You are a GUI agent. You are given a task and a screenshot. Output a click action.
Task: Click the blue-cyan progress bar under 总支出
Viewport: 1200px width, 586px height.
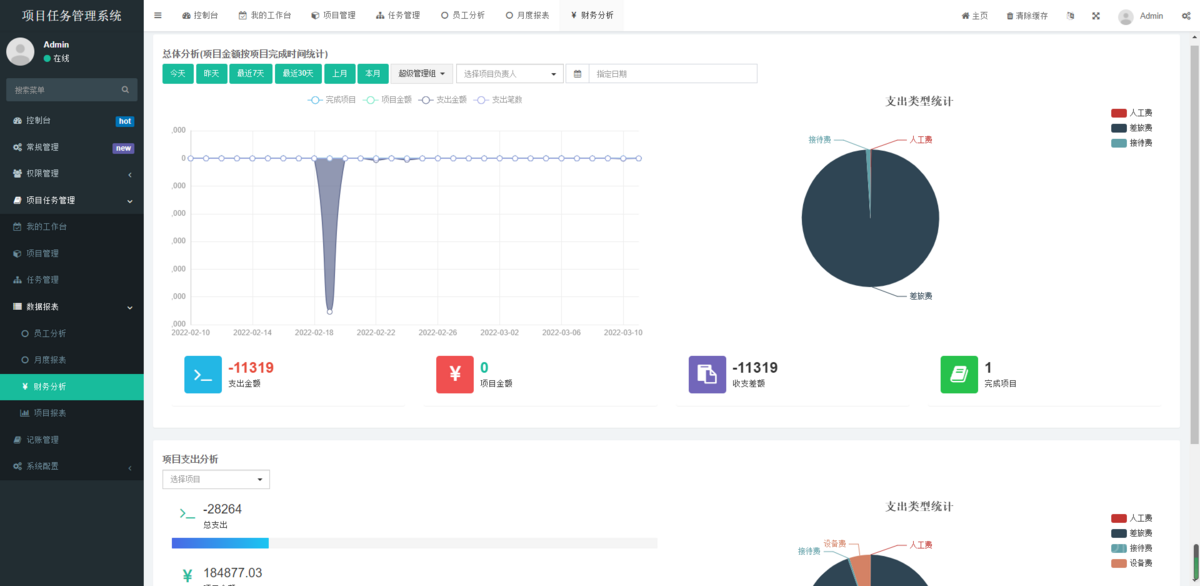click(x=220, y=541)
